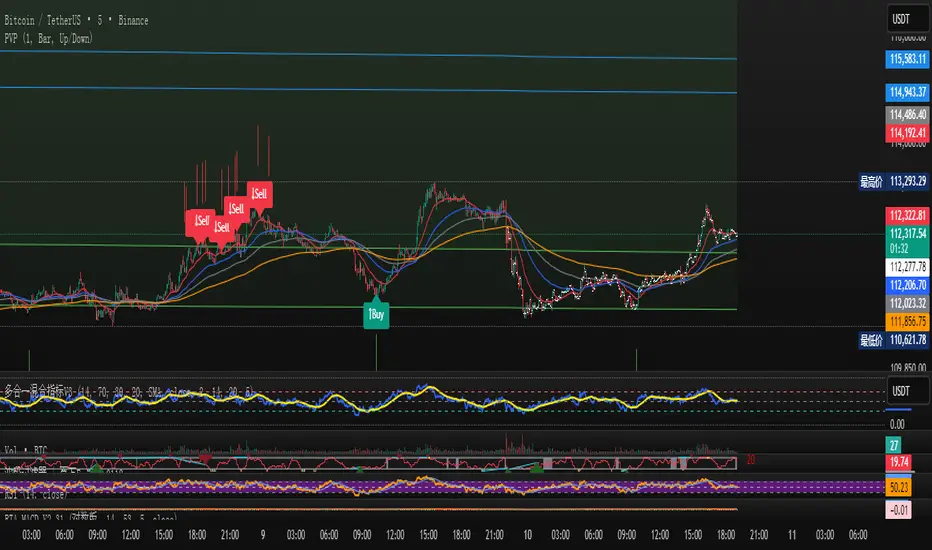
Task: Click the 01:32 bar countdown timer
Action: (x=899, y=249)
